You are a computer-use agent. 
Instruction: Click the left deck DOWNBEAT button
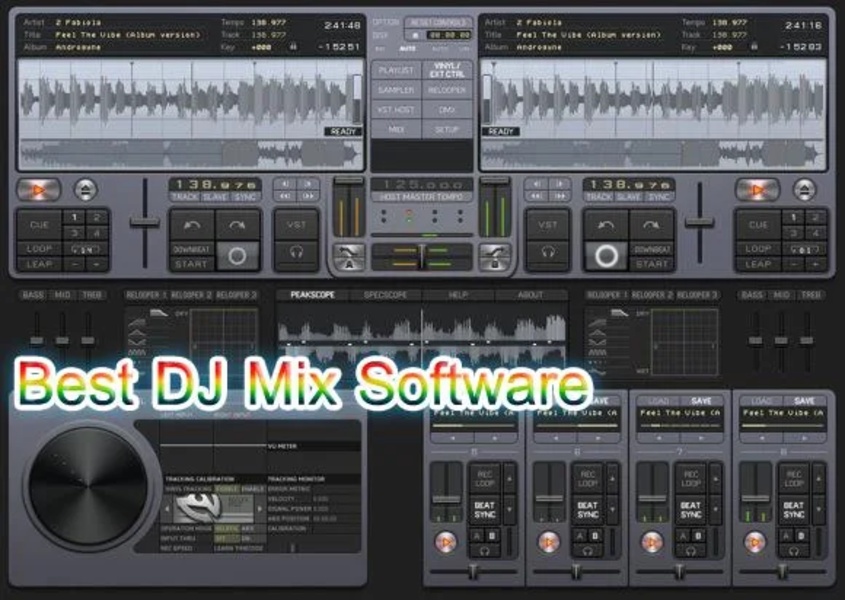tap(191, 250)
